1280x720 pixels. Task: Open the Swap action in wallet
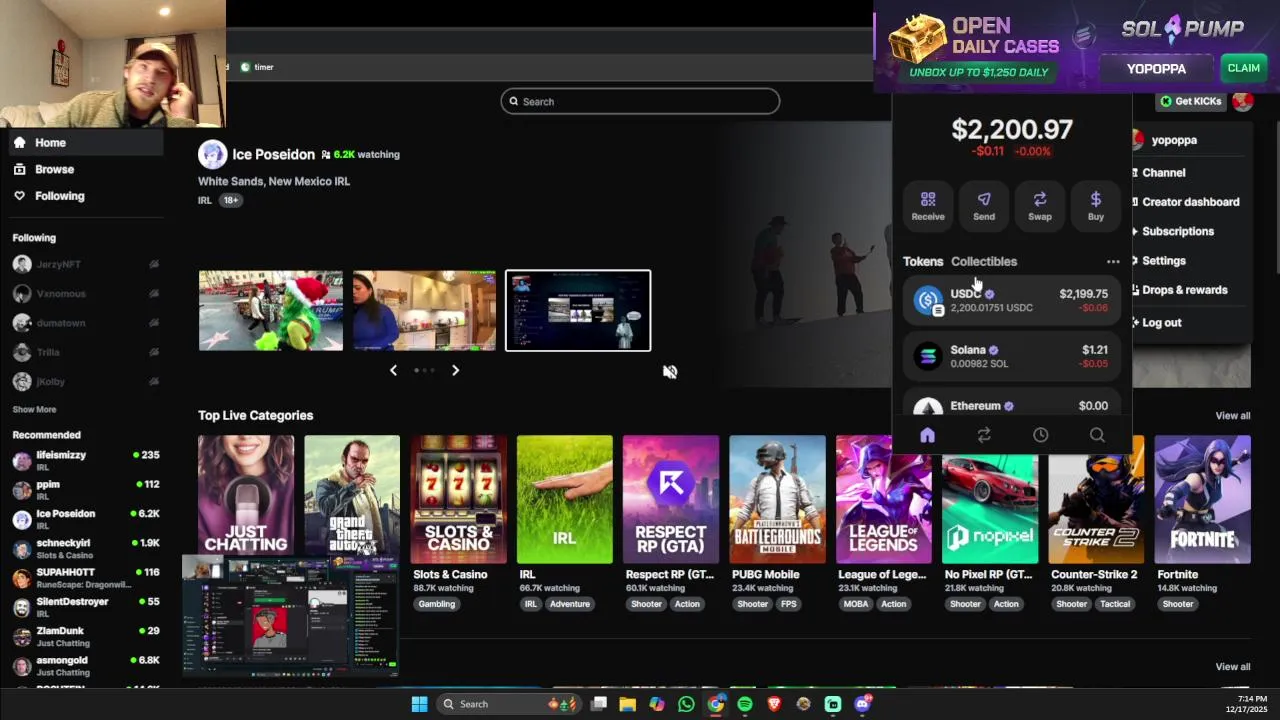pyautogui.click(x=1040, y=205)
